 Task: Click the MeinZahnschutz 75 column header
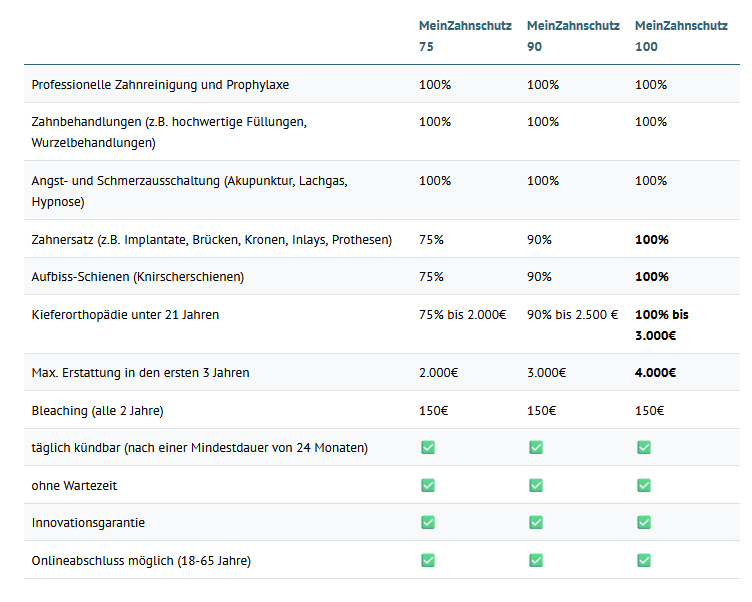[x=465, y=35]
